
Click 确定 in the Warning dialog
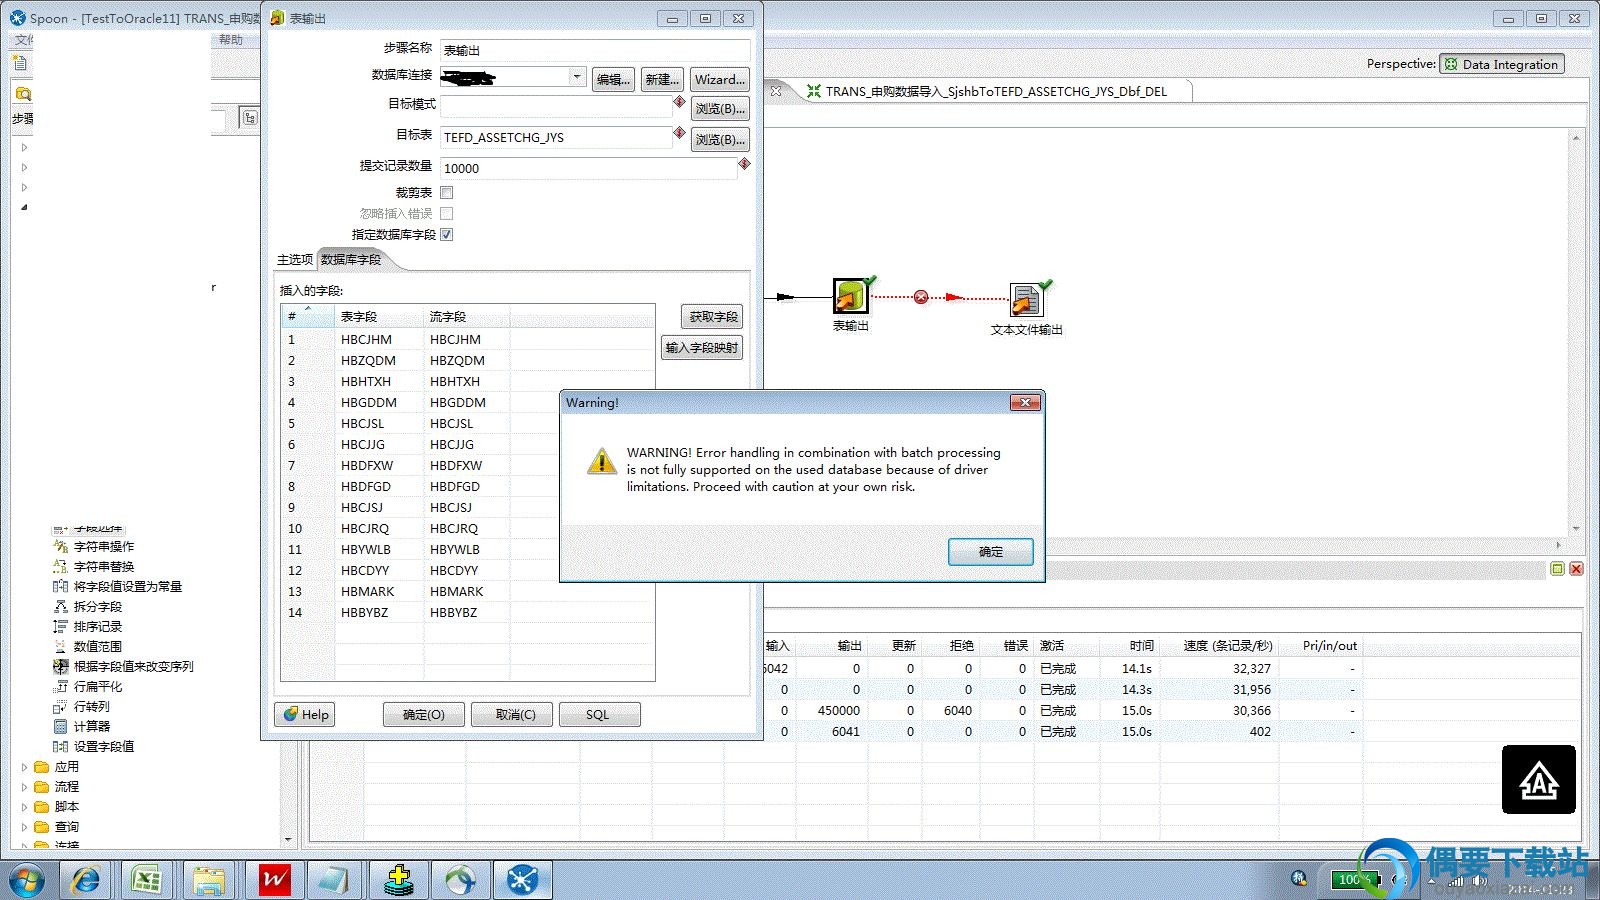click(x=991, y=551)
